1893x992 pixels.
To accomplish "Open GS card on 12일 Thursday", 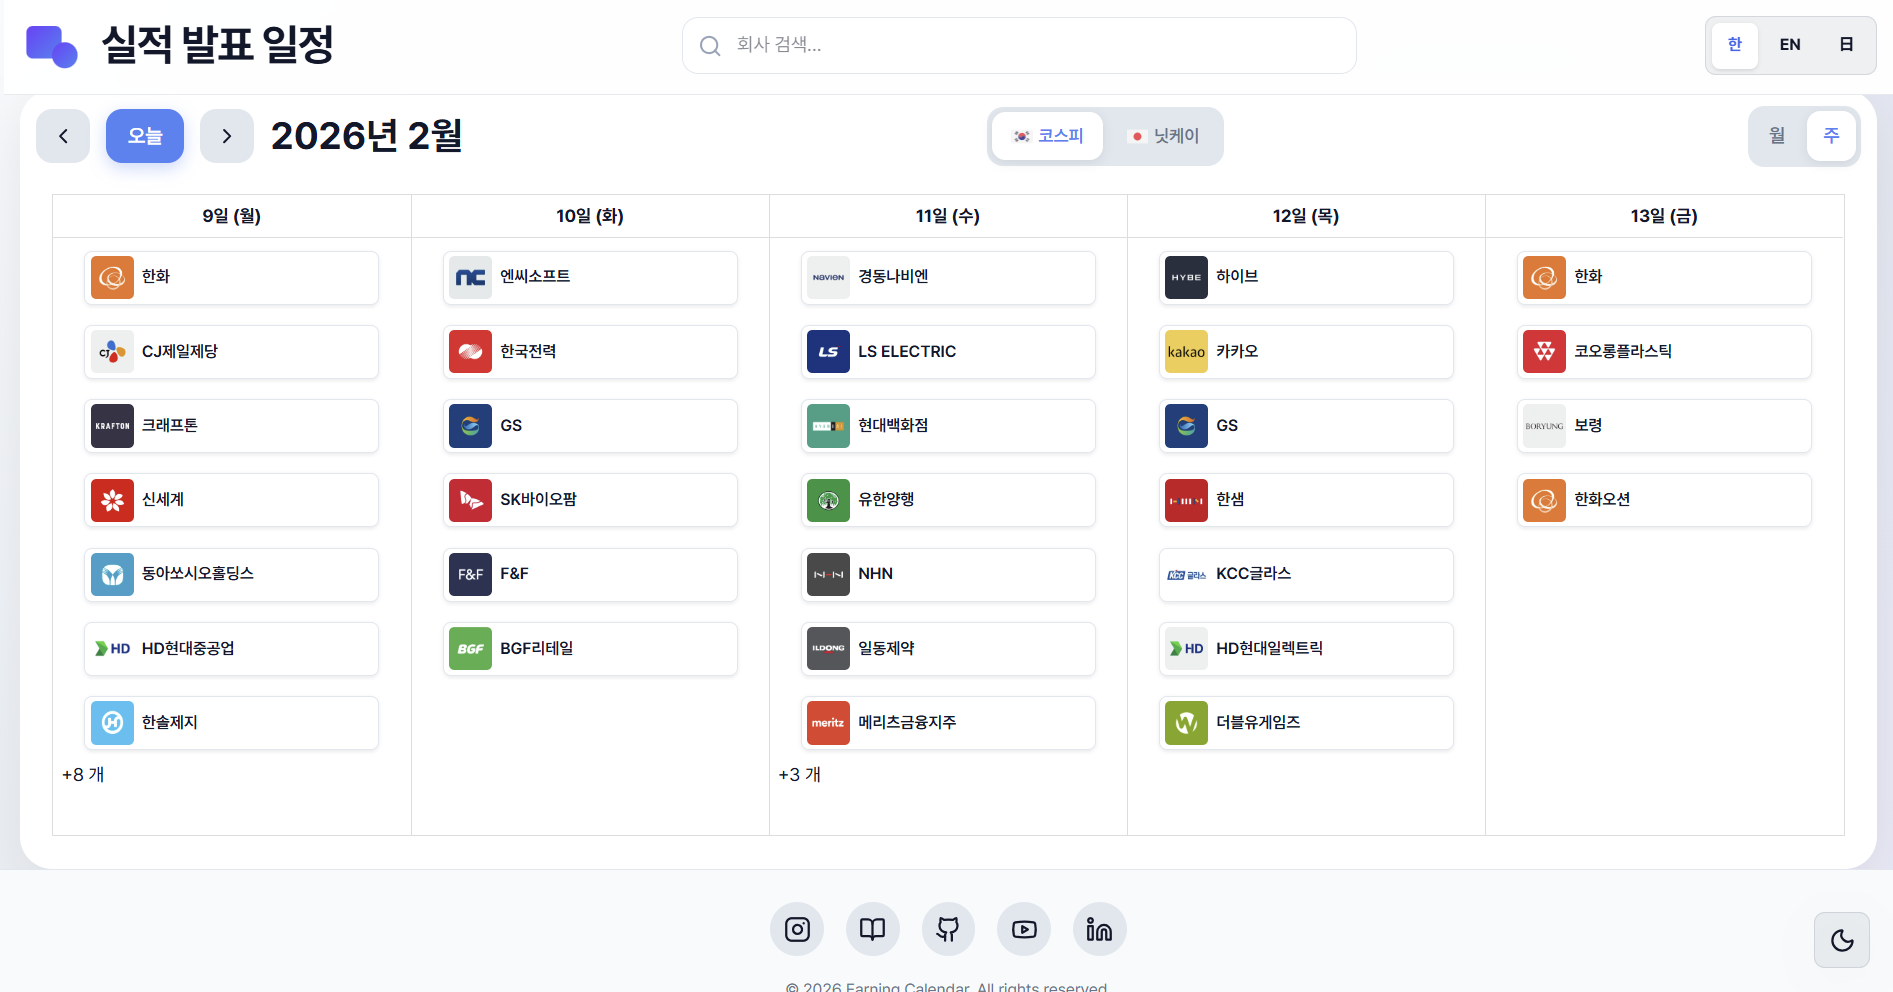I will pos(1306,426).
